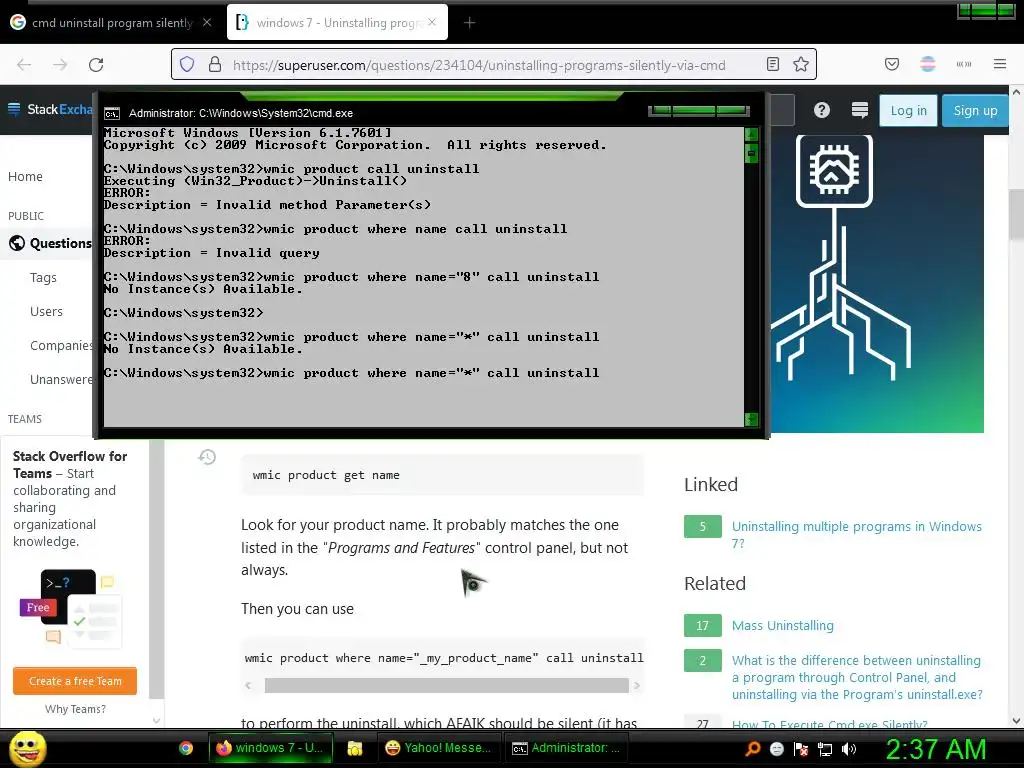The image size is (1024, 768).
Task: Reload the current page
Action: (x=96, y=65)
